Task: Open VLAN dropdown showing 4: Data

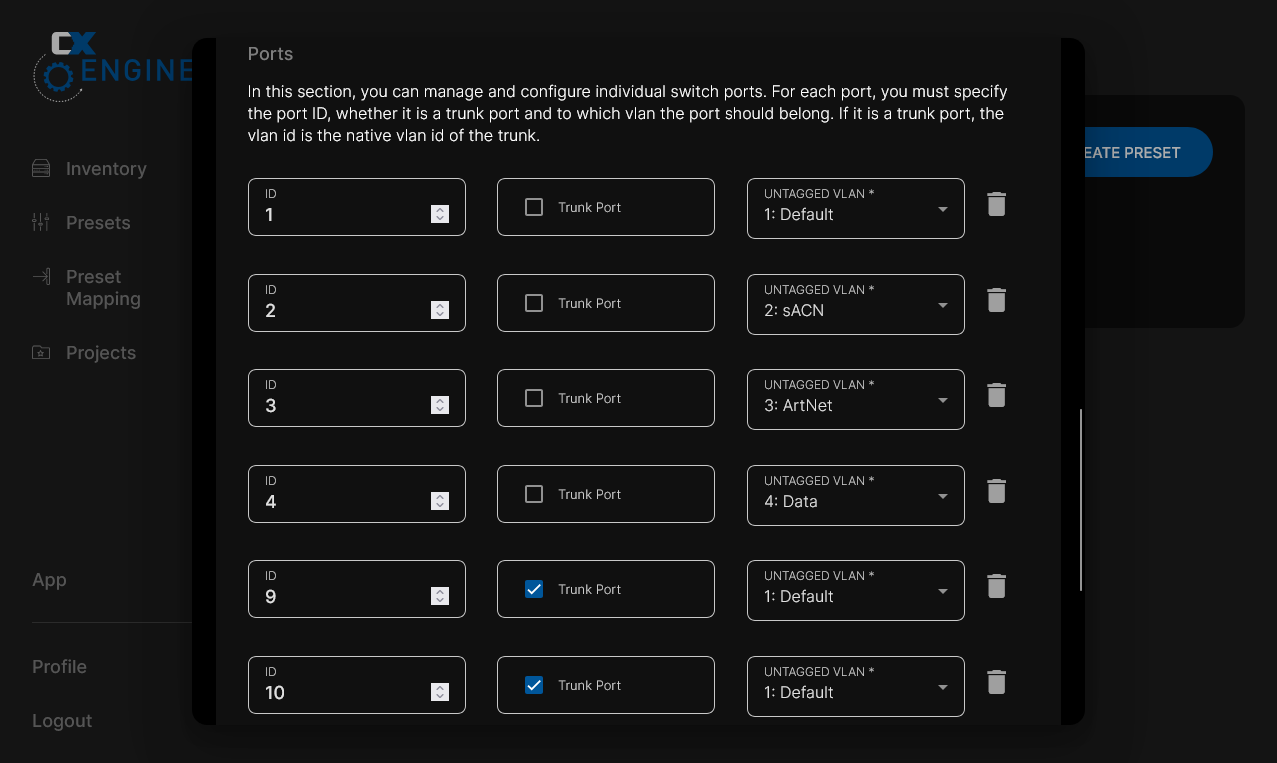Action: coord(855,495)
